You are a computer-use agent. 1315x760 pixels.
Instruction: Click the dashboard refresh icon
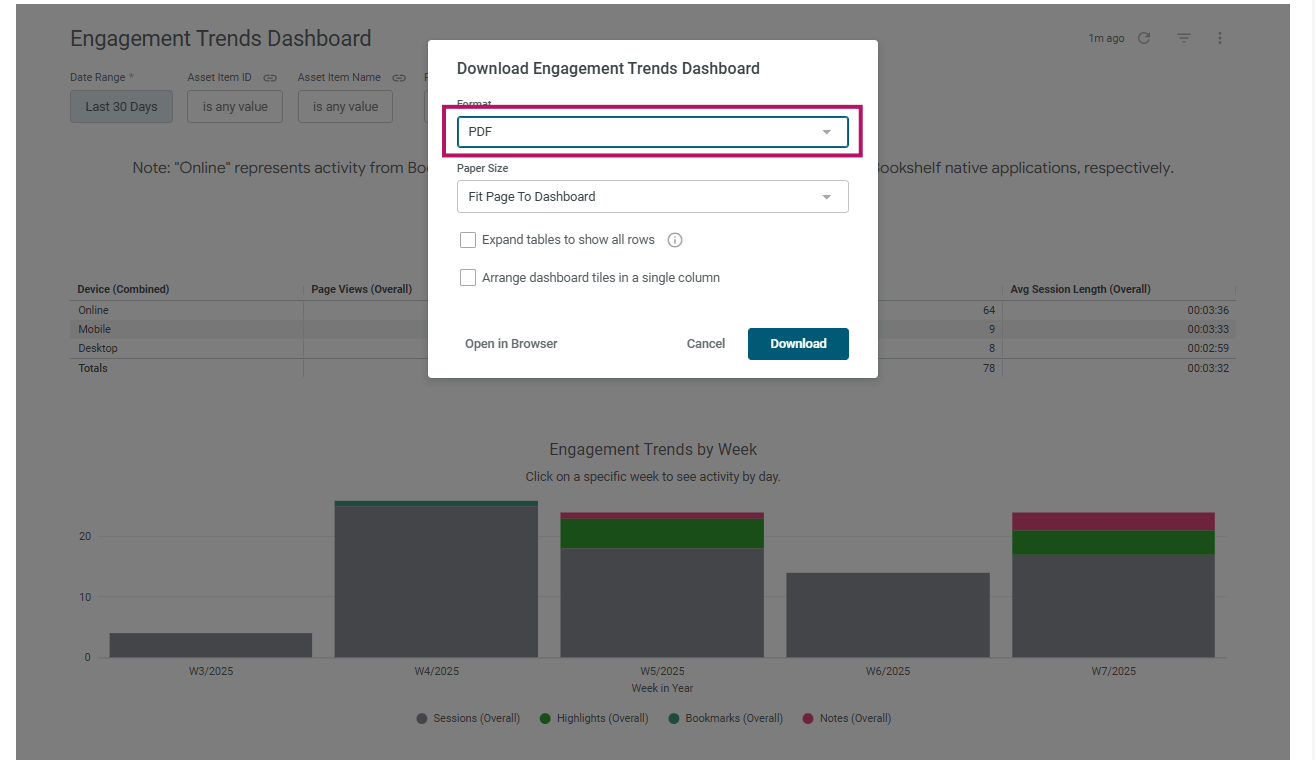point(1144,38)
